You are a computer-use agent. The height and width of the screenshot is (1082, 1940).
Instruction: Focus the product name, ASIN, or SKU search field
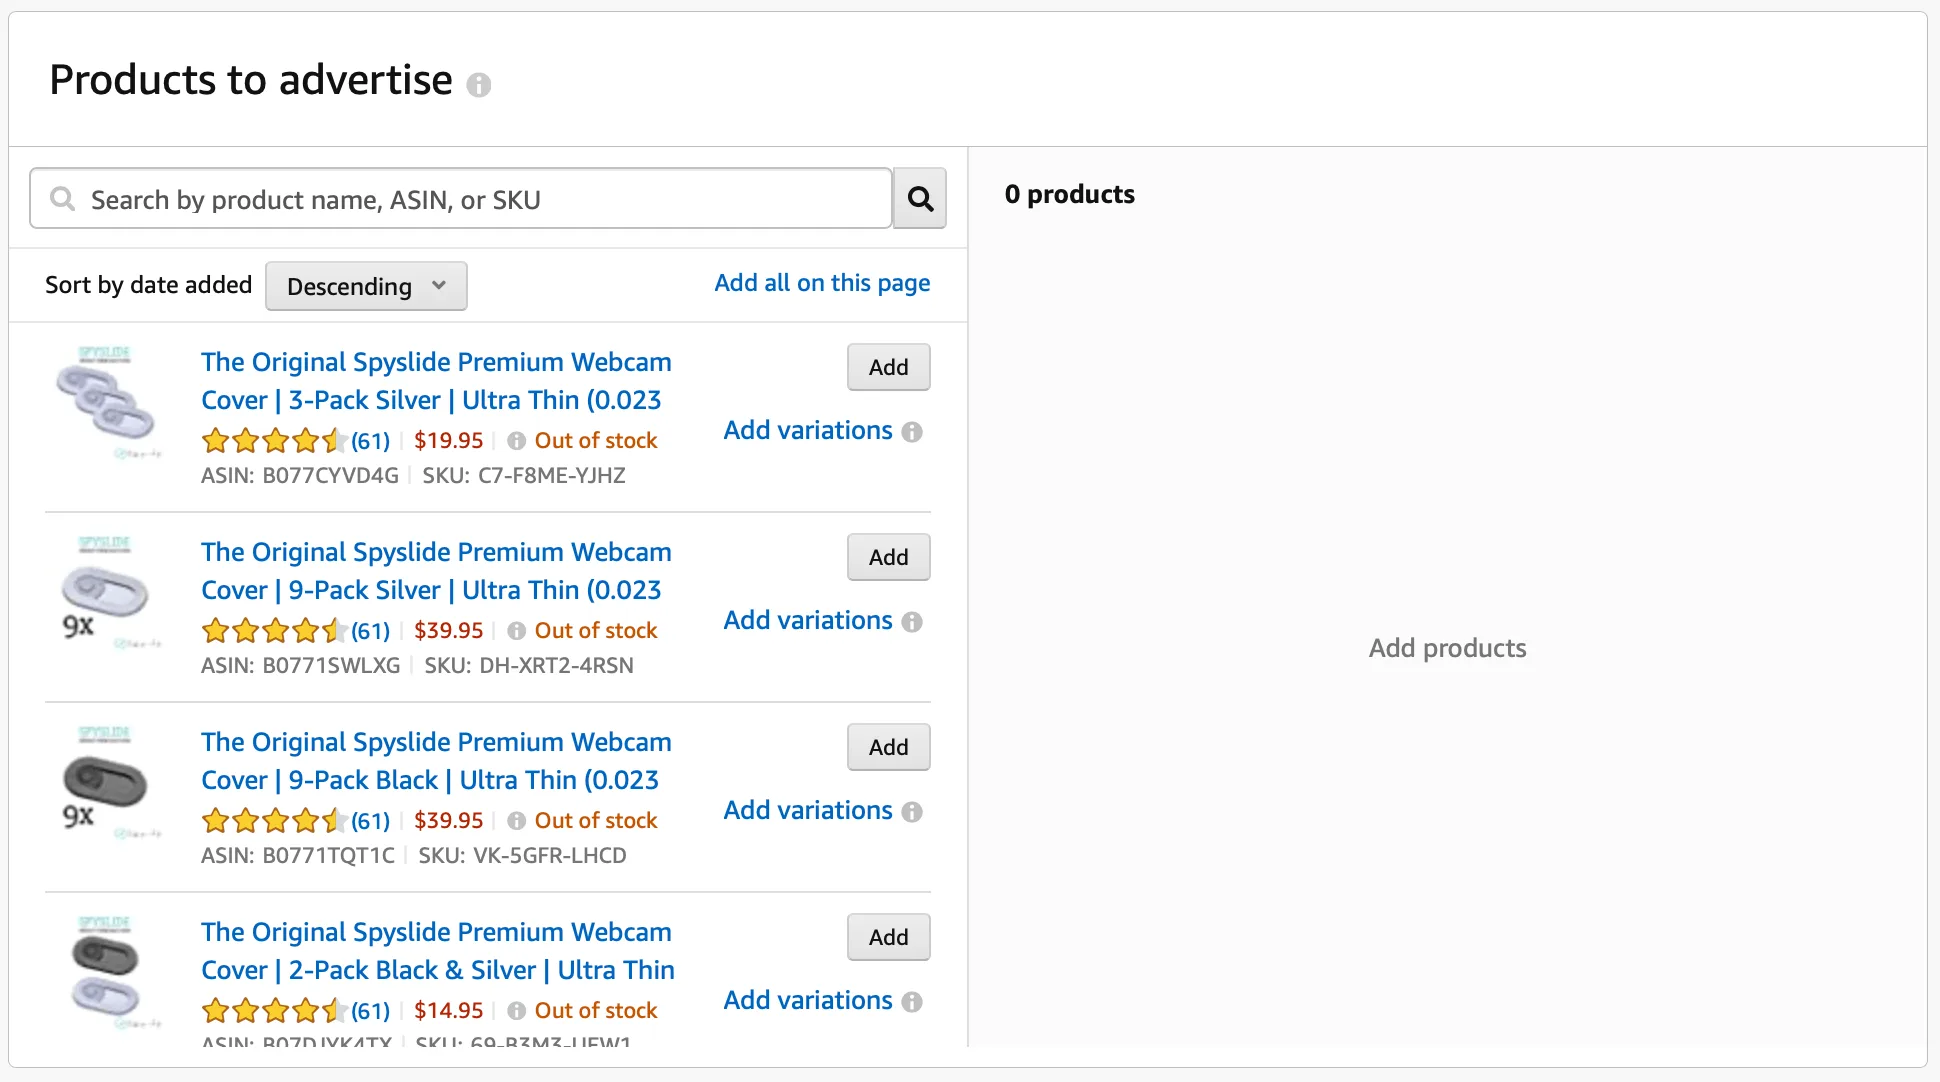(461, 199)
